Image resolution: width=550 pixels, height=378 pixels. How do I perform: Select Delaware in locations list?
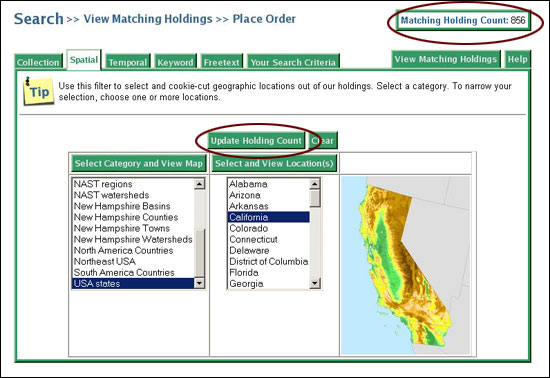(269, 250)
